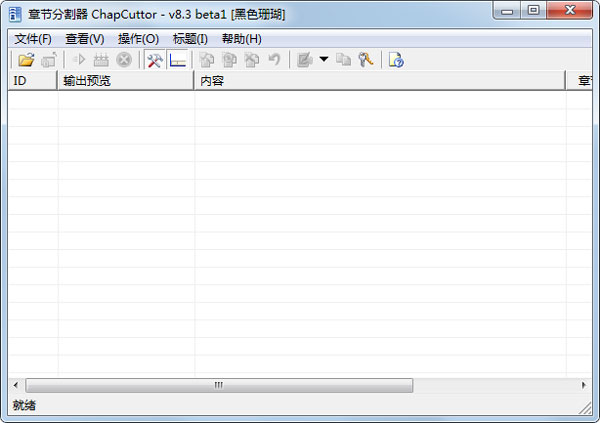
Task: Click the second grayed page export icon
Action: [230, 60]
